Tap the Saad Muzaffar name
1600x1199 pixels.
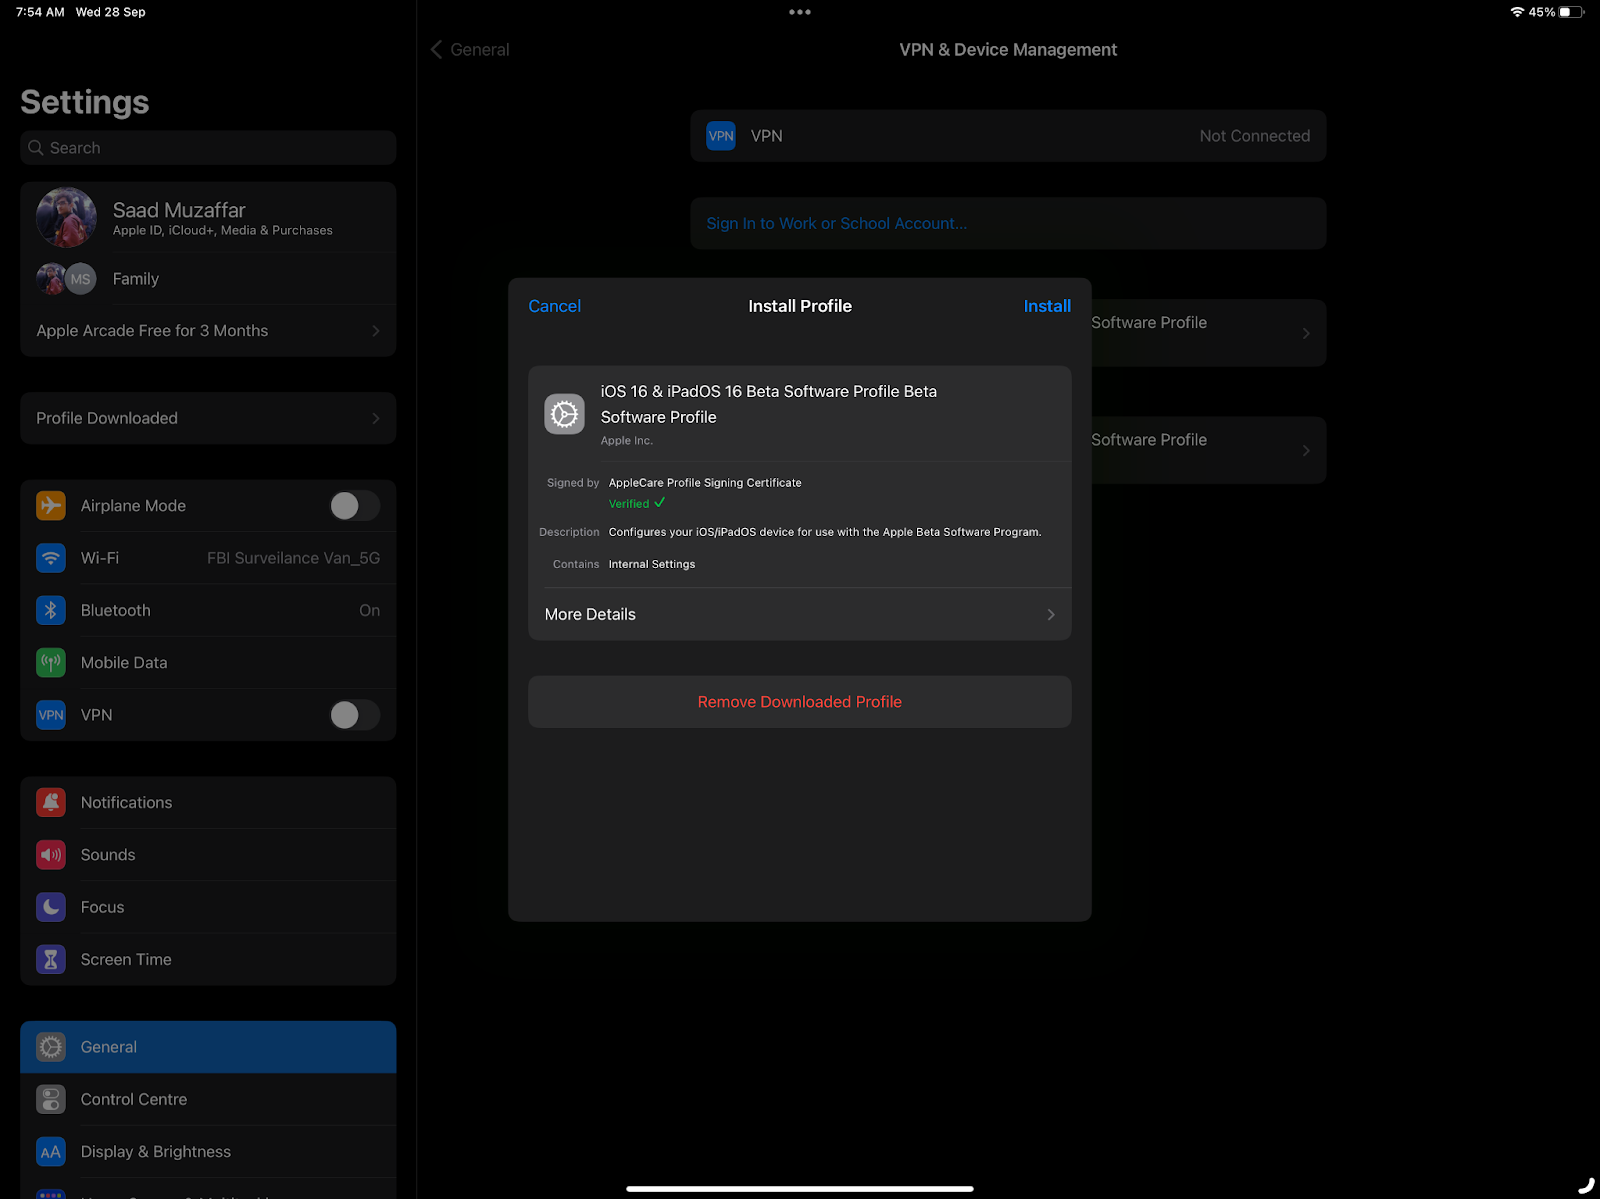click(x=179, y=210)
